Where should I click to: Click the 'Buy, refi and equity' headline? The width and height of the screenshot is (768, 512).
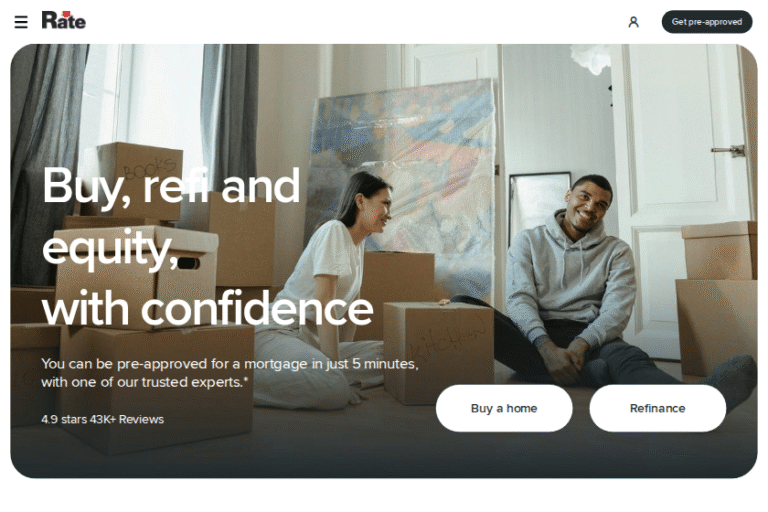pos(171,217)
